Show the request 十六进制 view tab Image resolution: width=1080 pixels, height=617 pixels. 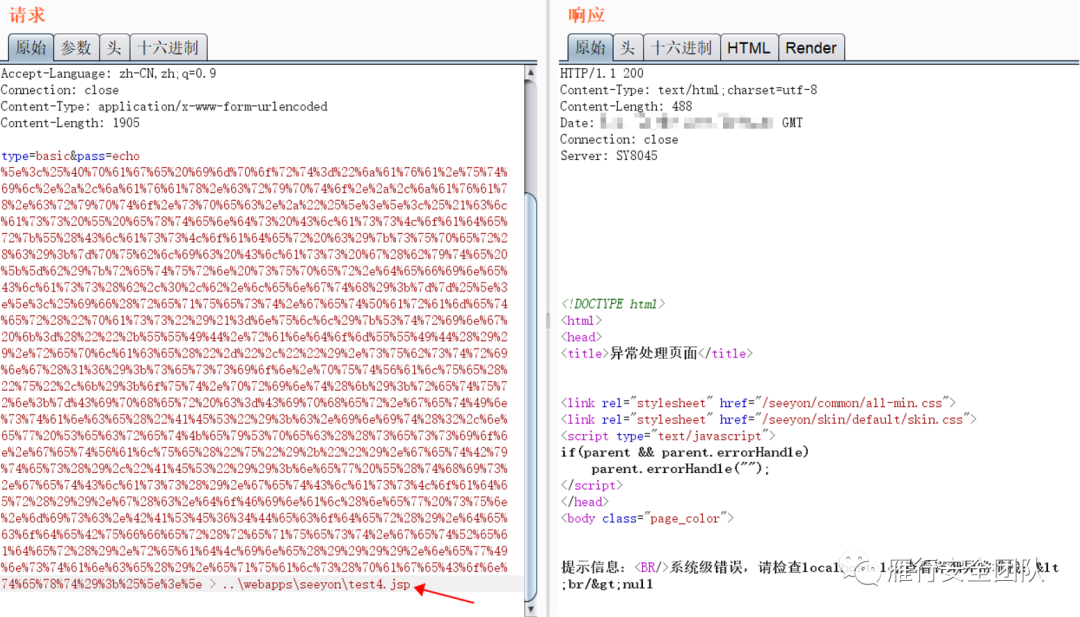point(169,48)
